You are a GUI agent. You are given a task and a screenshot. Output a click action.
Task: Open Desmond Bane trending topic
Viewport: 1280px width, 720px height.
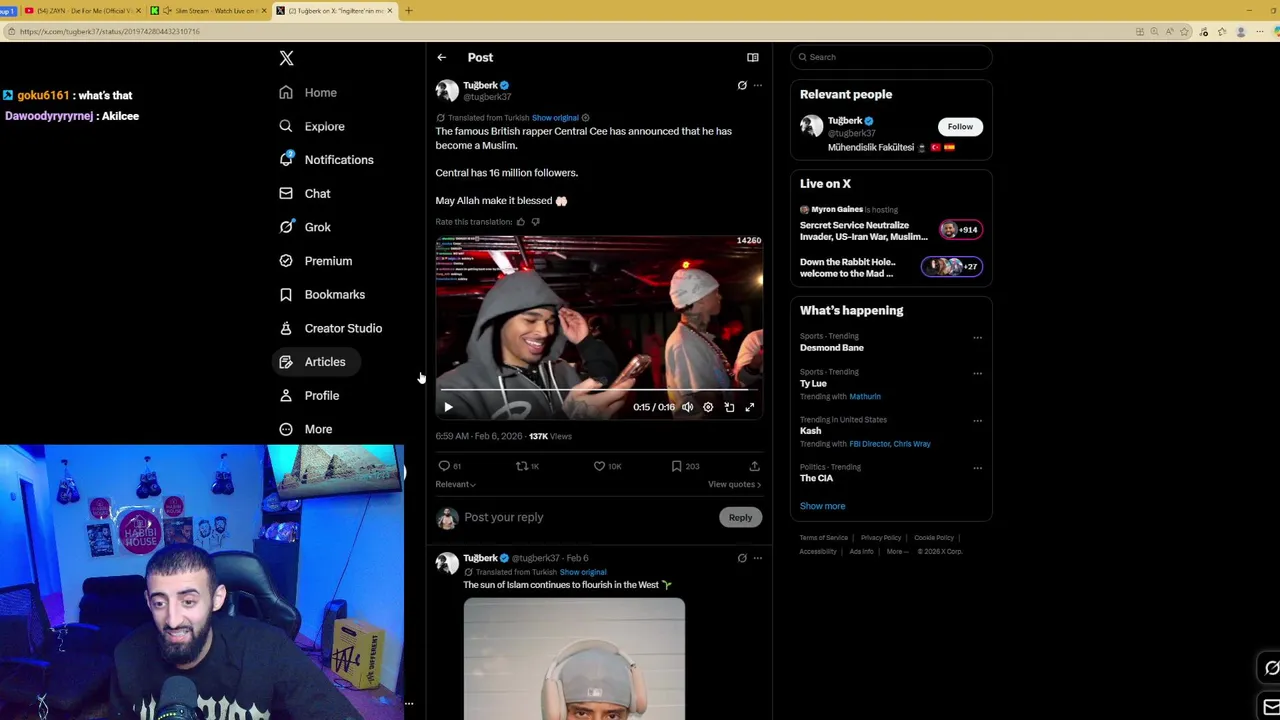coord(832,348)
